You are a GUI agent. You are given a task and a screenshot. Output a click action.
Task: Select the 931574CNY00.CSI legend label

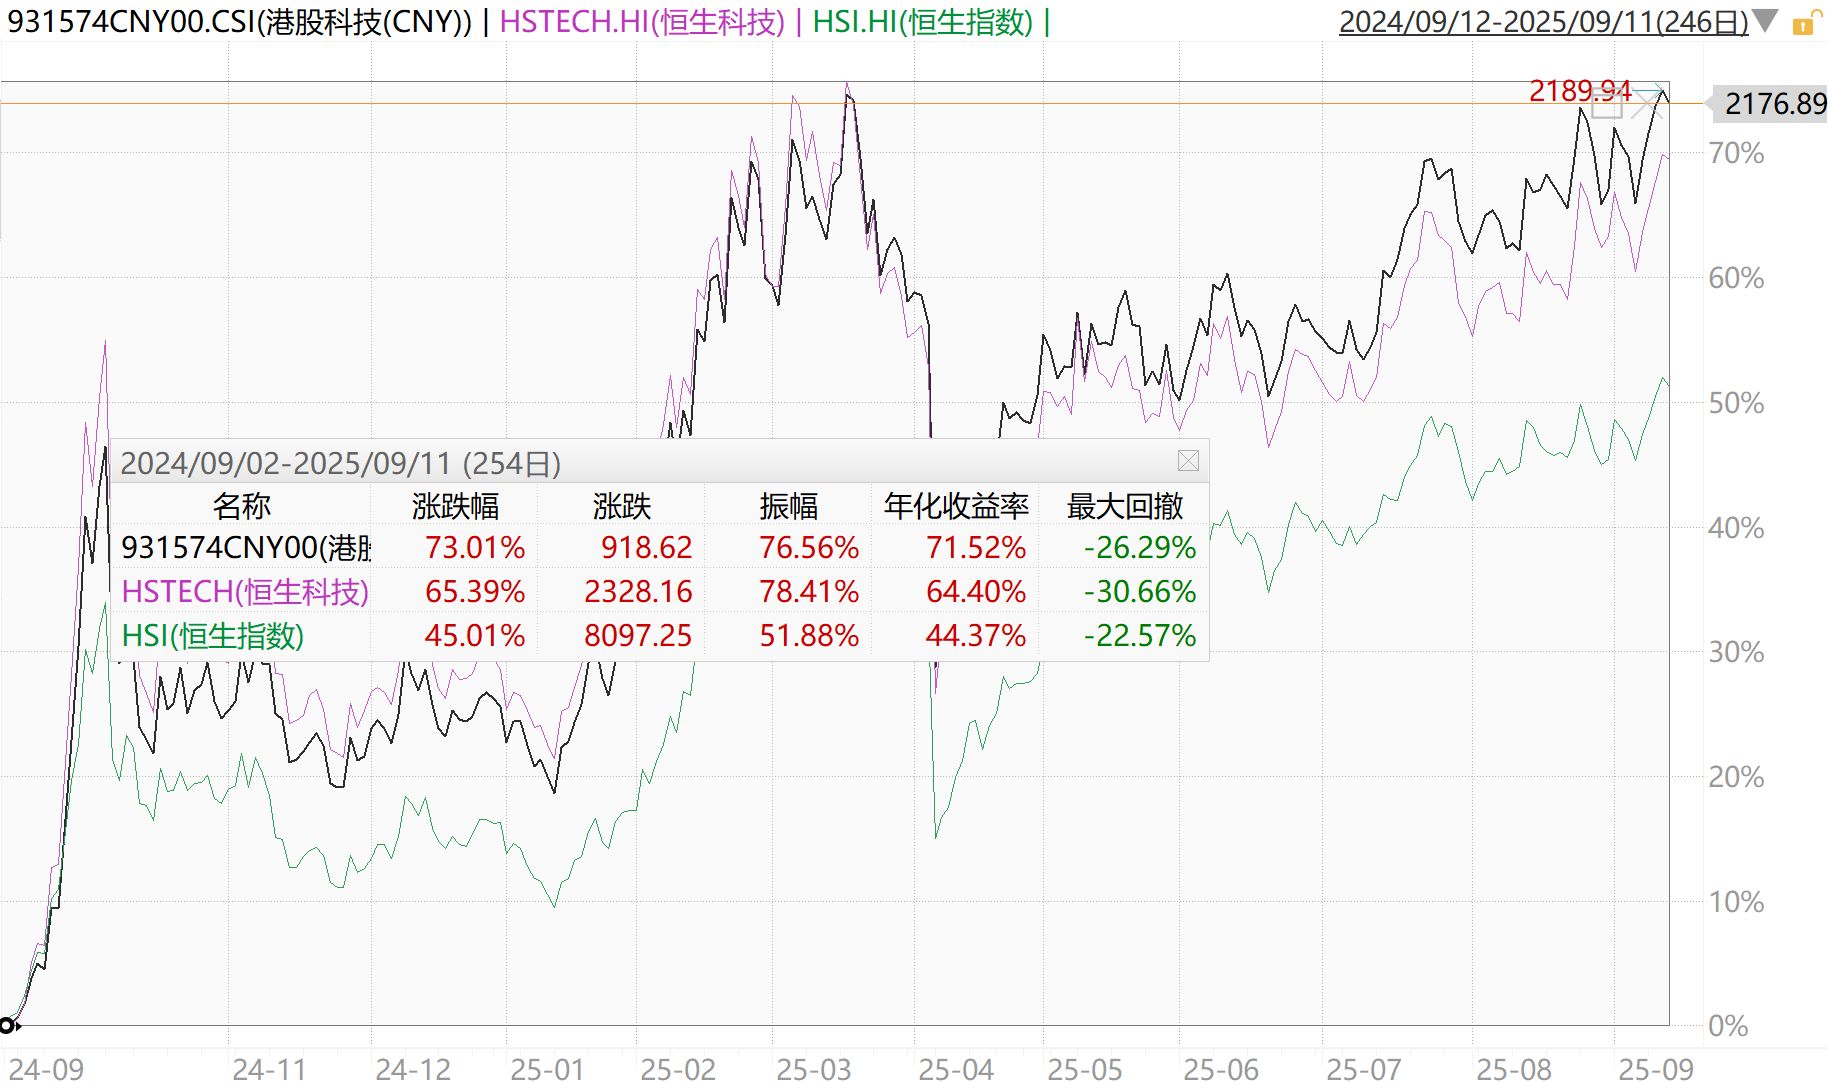point(239,22)
